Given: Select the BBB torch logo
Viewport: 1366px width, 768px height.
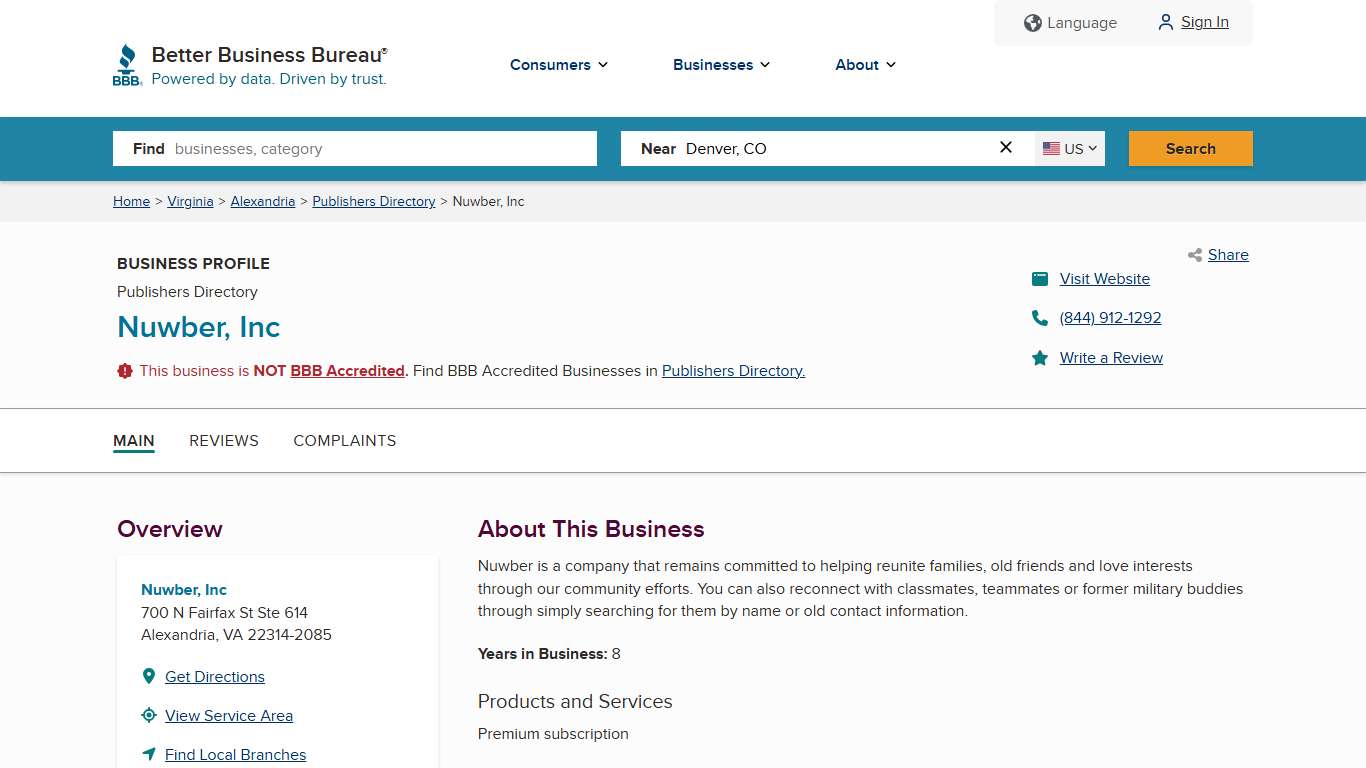Looking at the screenshot, I should [x=126, y=62].
